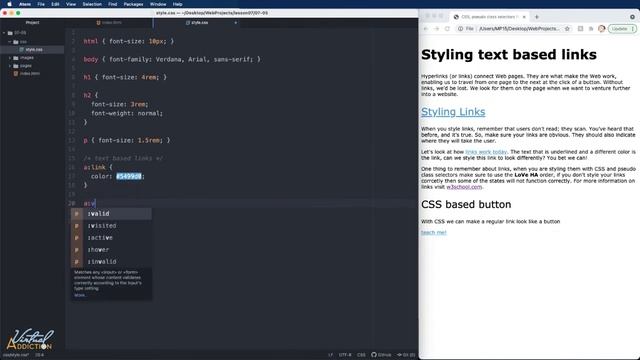The width and height of the screenshot is (640, 360).
Task: Click the css/style.css file path in status bar
Action: click(x=16, y=355)
